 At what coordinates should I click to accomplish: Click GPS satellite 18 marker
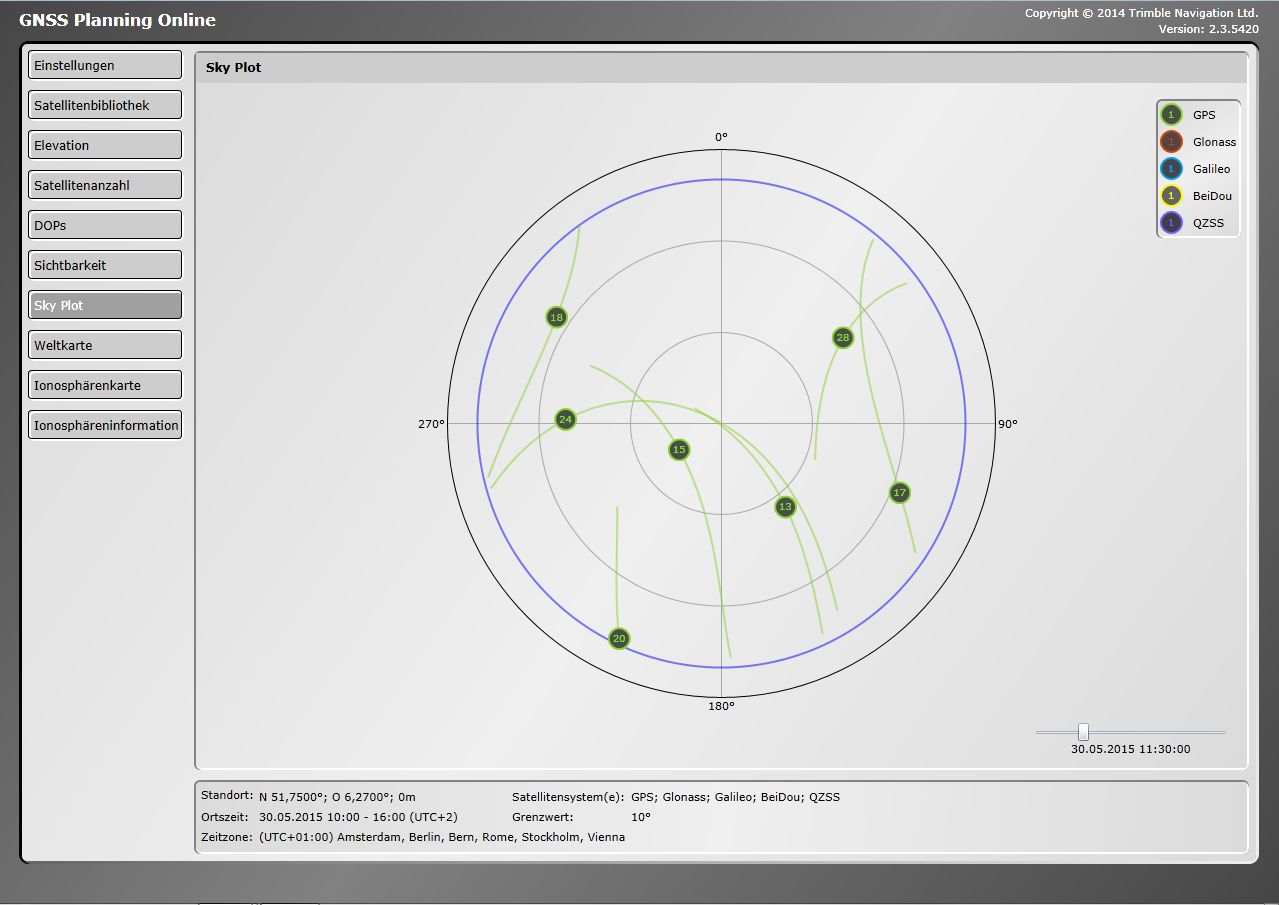pyautogui.click(x=556, y=317)
